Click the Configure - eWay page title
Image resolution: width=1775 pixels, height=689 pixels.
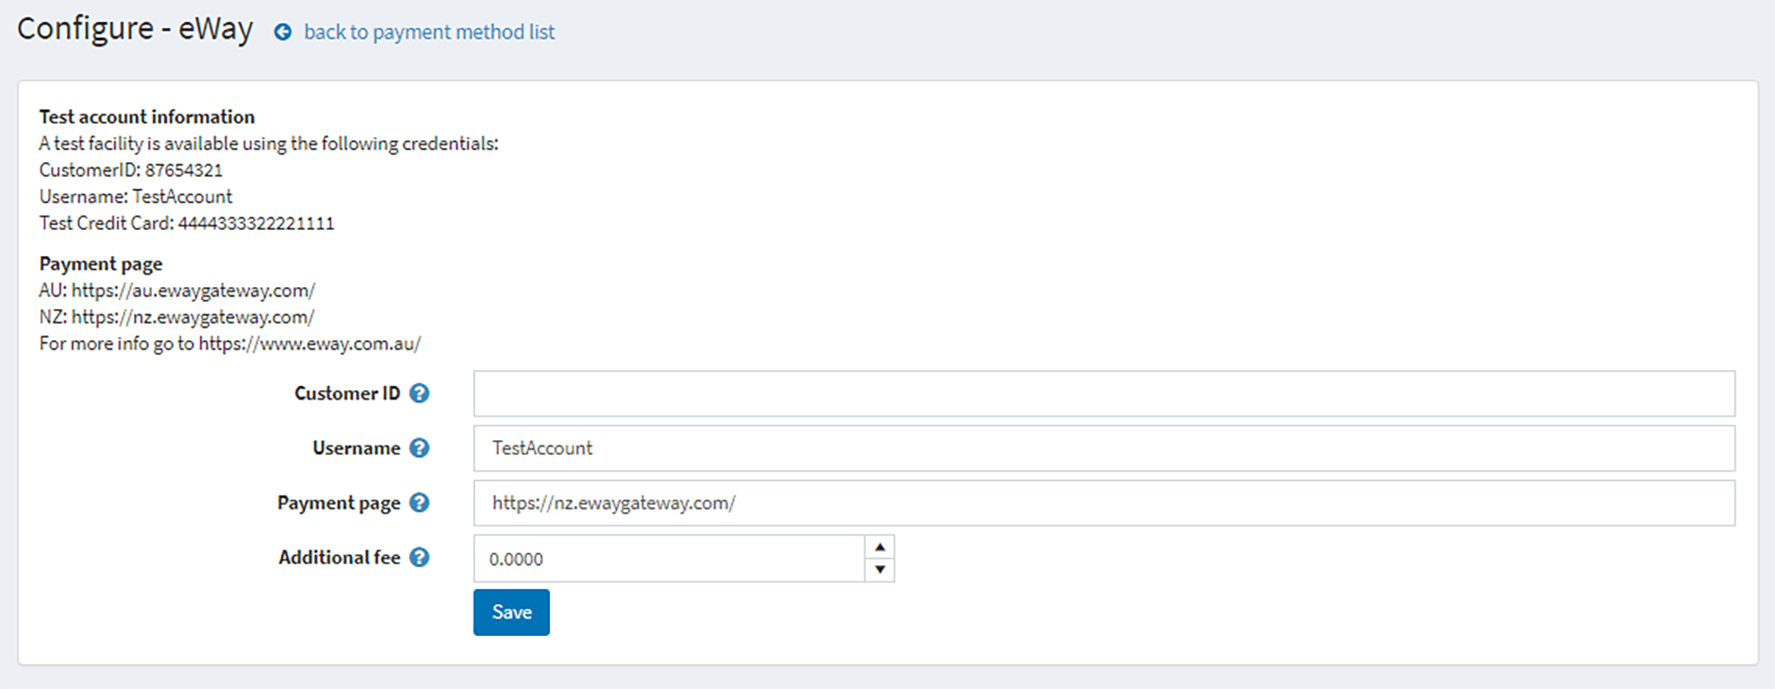tap(135, 29)
